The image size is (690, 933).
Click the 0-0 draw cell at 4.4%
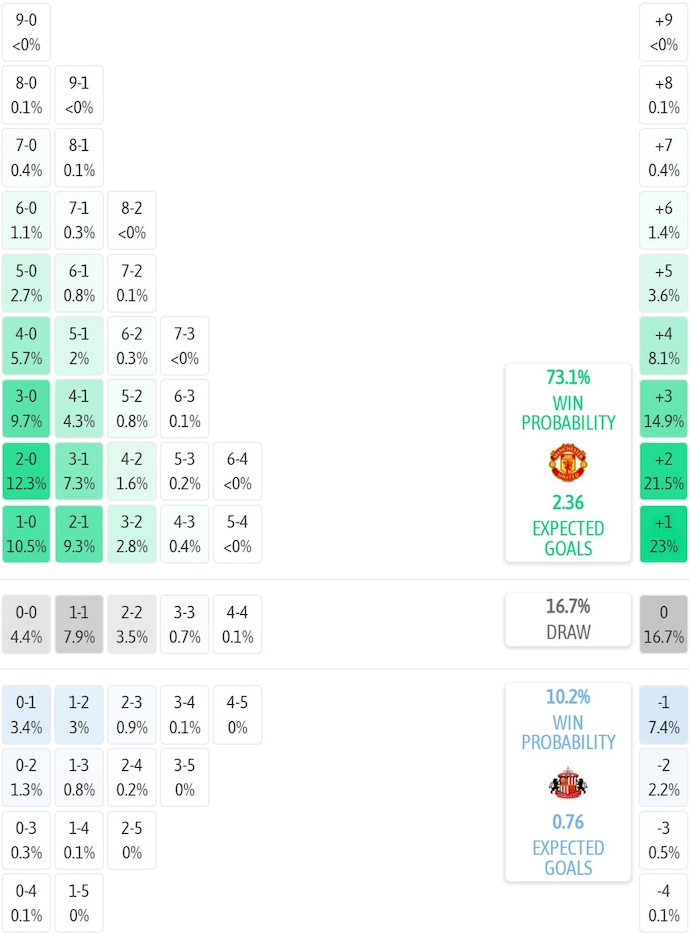click(27, 624)
